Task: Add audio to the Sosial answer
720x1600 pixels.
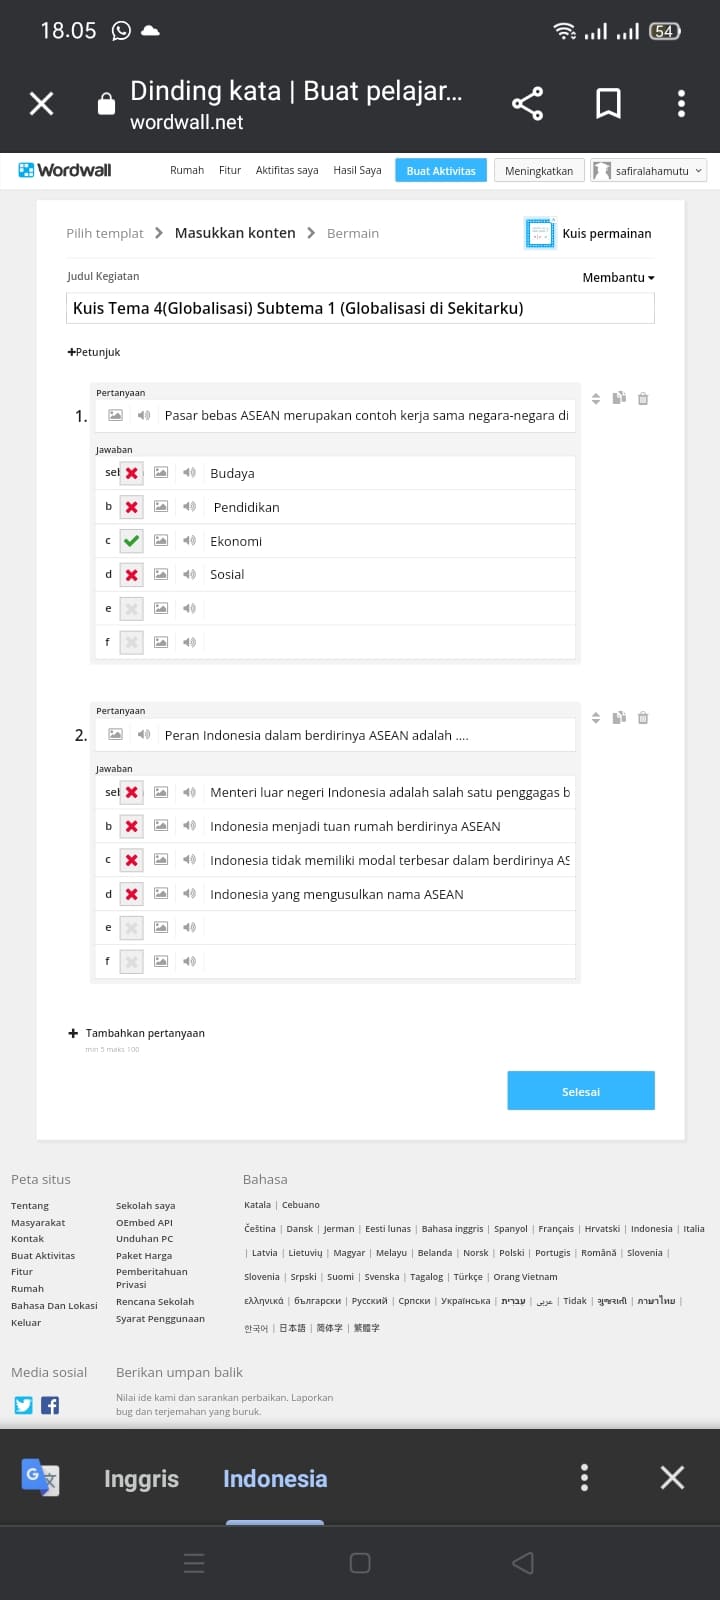Action: (189, 574)
